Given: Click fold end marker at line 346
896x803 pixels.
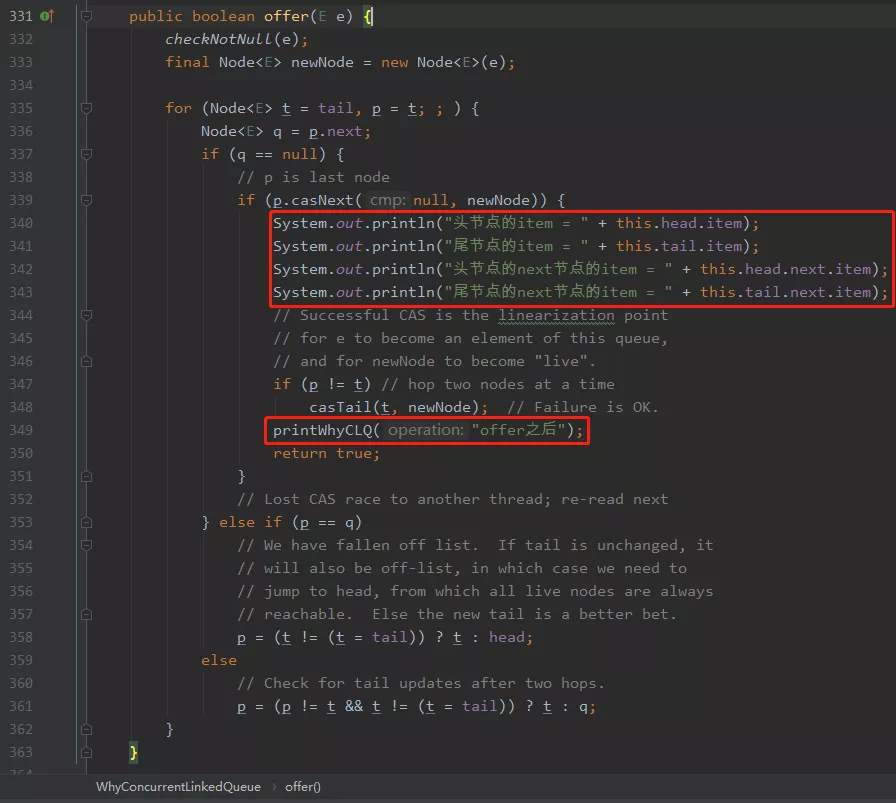Looking at the screenshot, I should click(x=86, y=361).
